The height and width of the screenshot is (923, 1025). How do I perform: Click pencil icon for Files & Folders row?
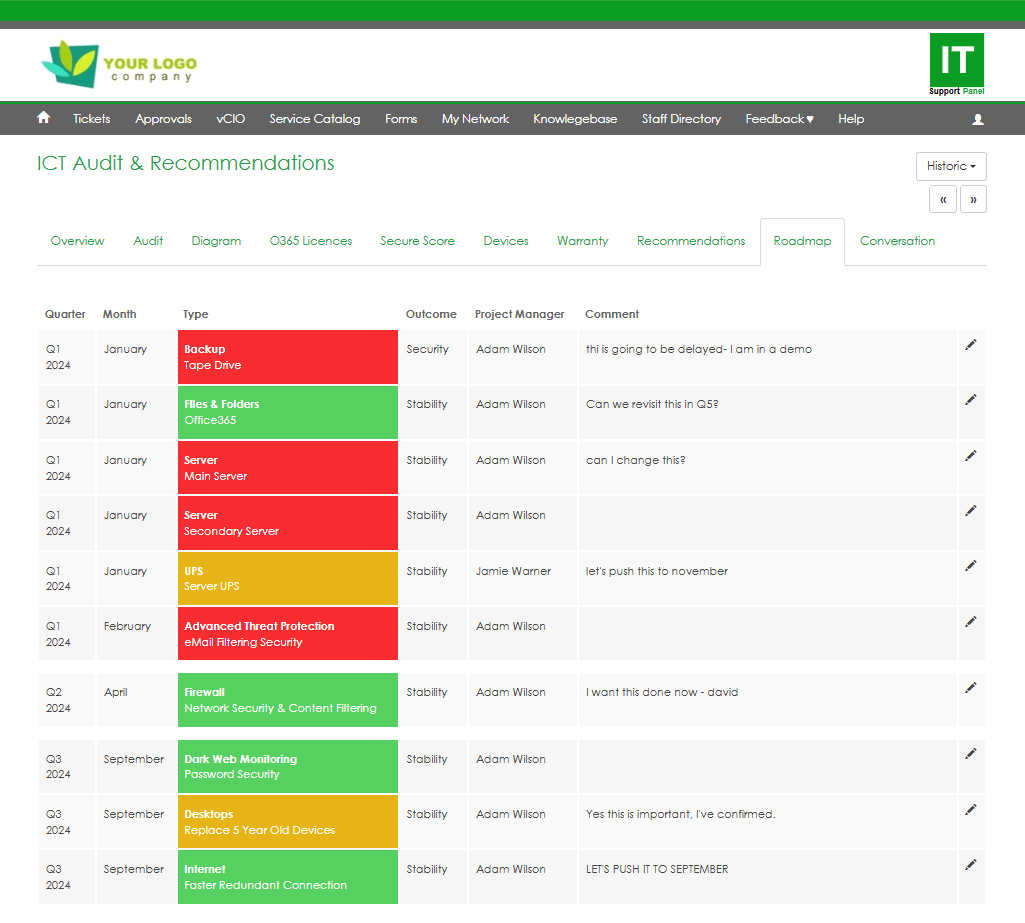(x=970, y=400)
